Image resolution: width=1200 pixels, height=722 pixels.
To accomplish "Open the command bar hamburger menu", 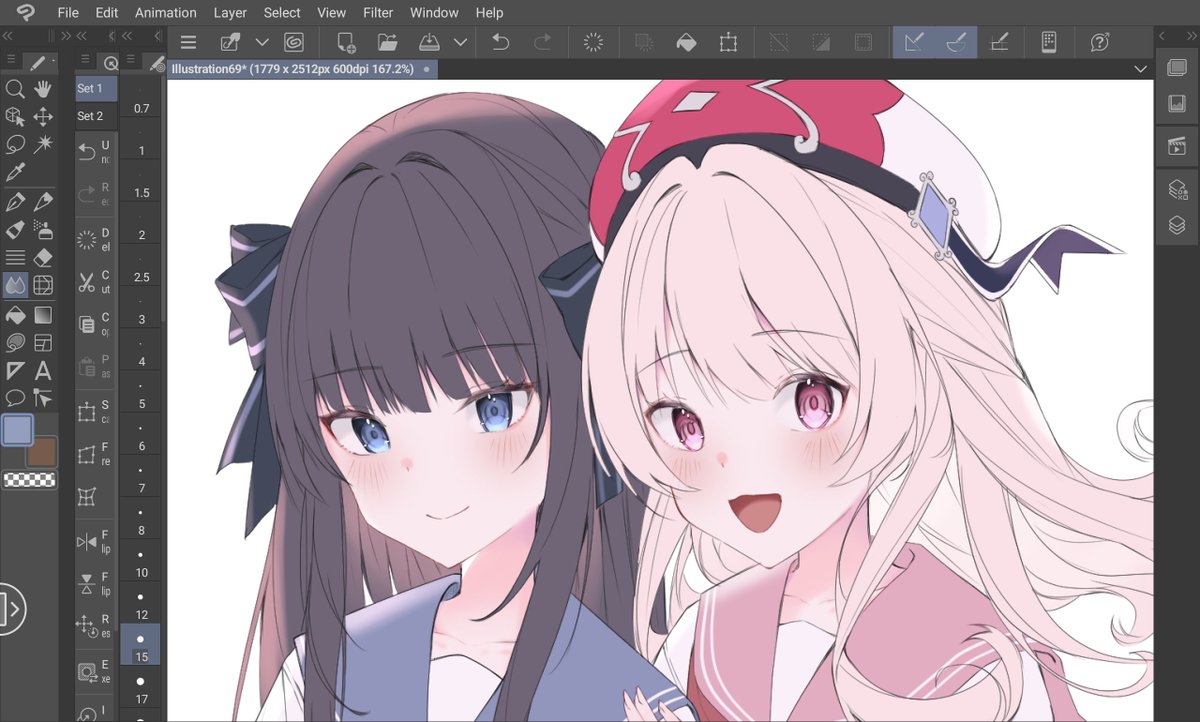I will click(x=188, y=42).
